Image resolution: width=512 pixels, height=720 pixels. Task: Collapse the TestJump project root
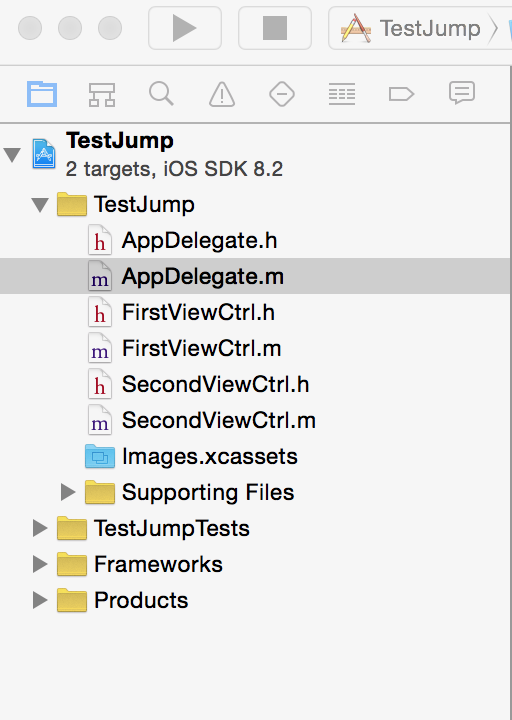[12, 155]
